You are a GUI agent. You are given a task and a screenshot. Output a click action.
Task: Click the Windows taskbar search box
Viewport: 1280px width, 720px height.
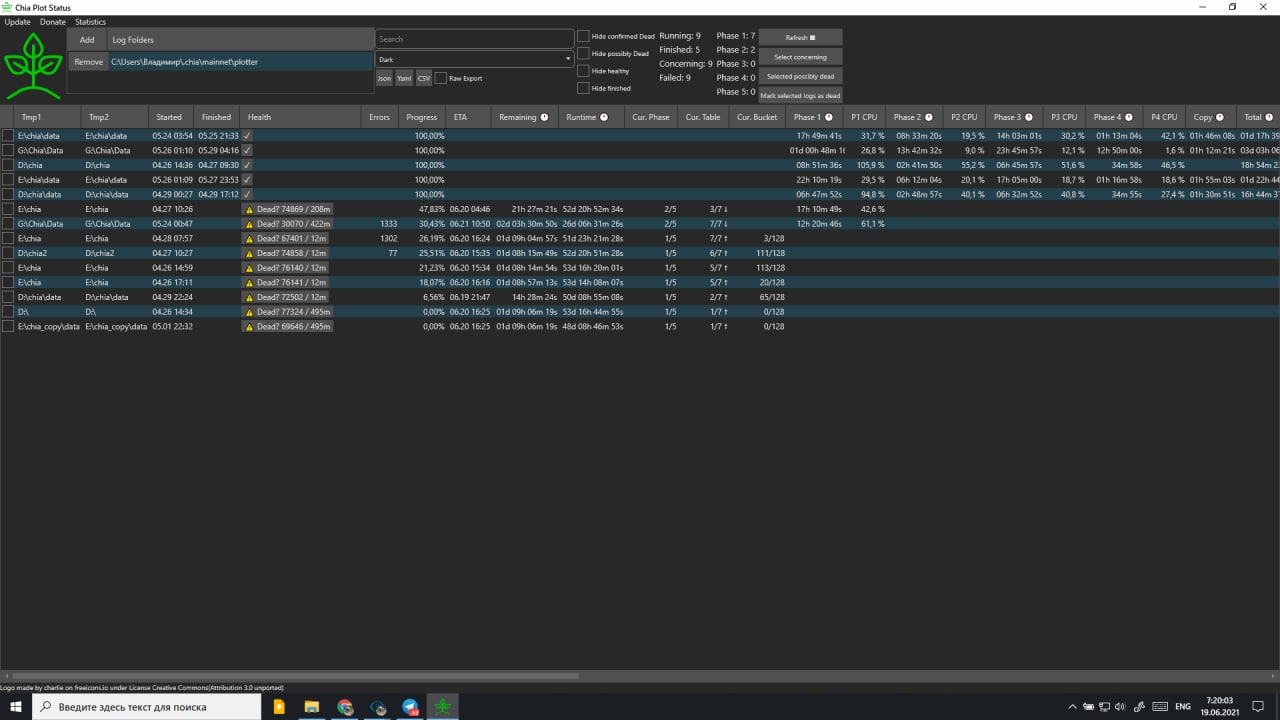coord(146,707)
